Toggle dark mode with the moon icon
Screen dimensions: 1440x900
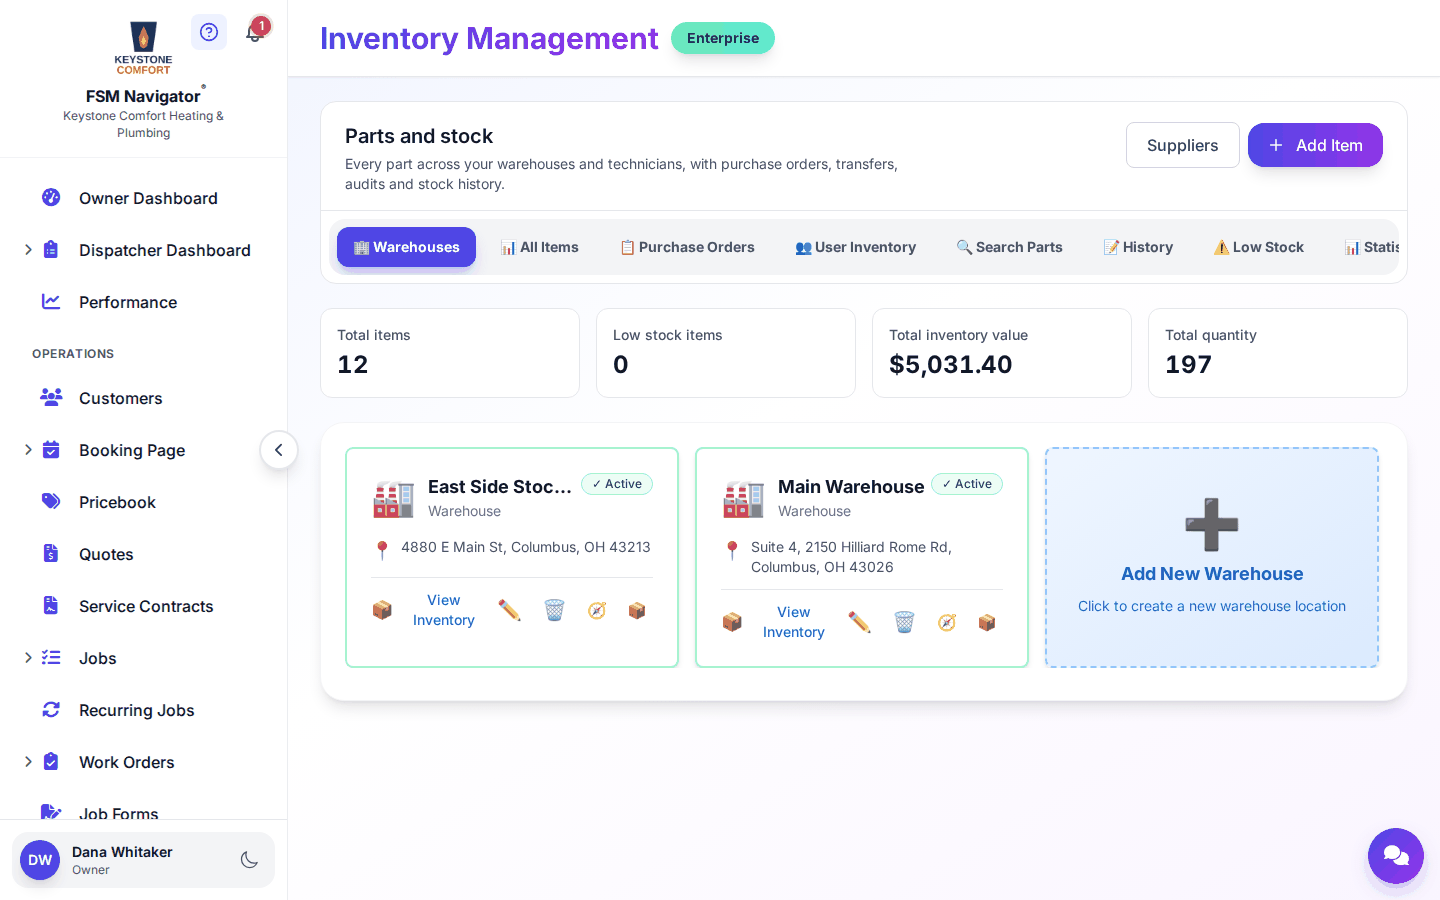(x=250, y=860)
